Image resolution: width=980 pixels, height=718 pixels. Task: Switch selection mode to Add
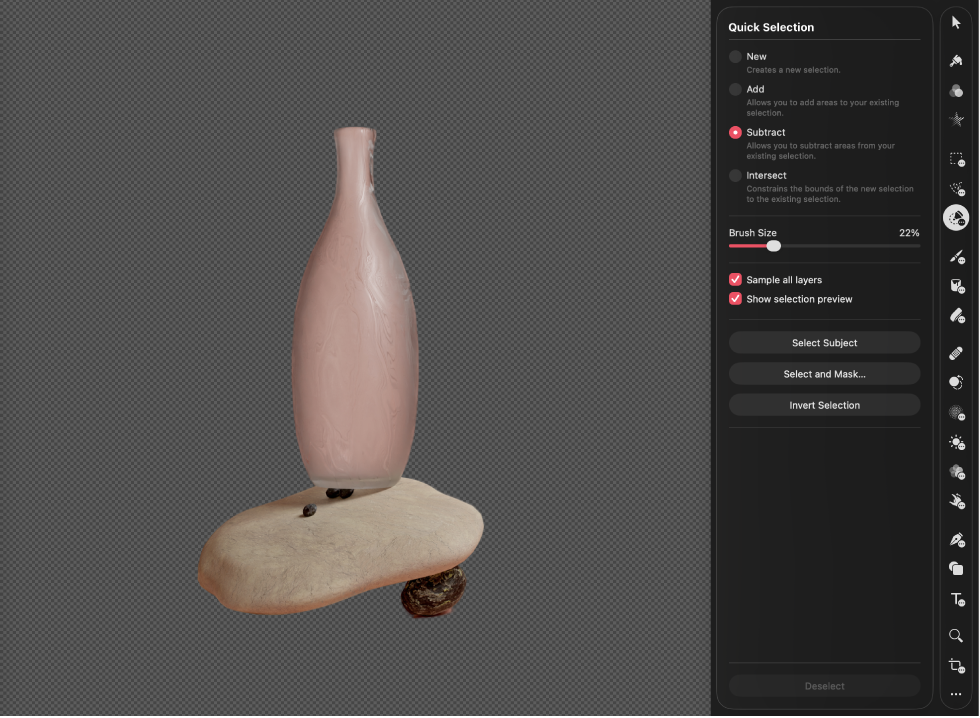tap(736, 90)
